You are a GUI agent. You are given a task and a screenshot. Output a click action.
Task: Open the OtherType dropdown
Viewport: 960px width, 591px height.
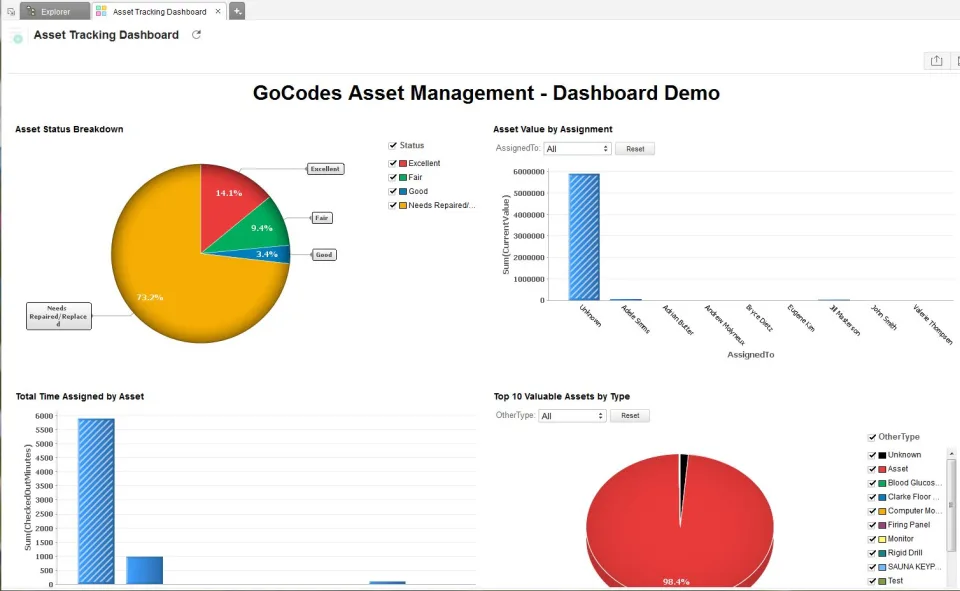[572, 416]
